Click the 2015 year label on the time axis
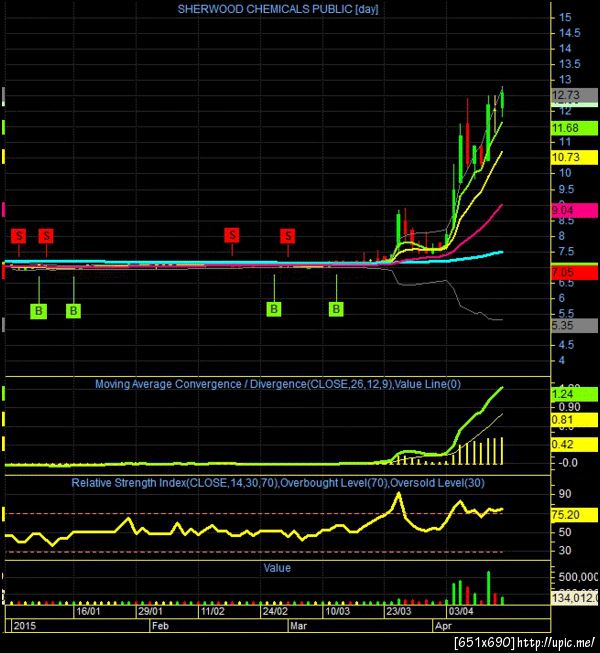This screenshot has width=600, height=653. (x=25, y=626)
